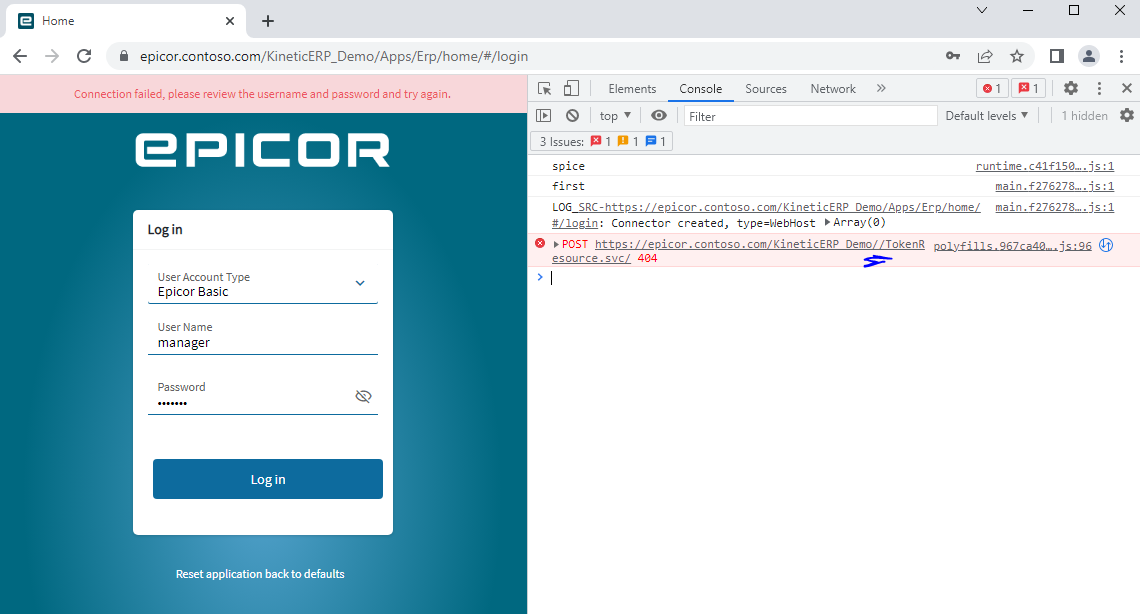Open the top JavaScript context dropdown
The width and height of the screenshot is (1140, 614).
(x=615, y=116)
